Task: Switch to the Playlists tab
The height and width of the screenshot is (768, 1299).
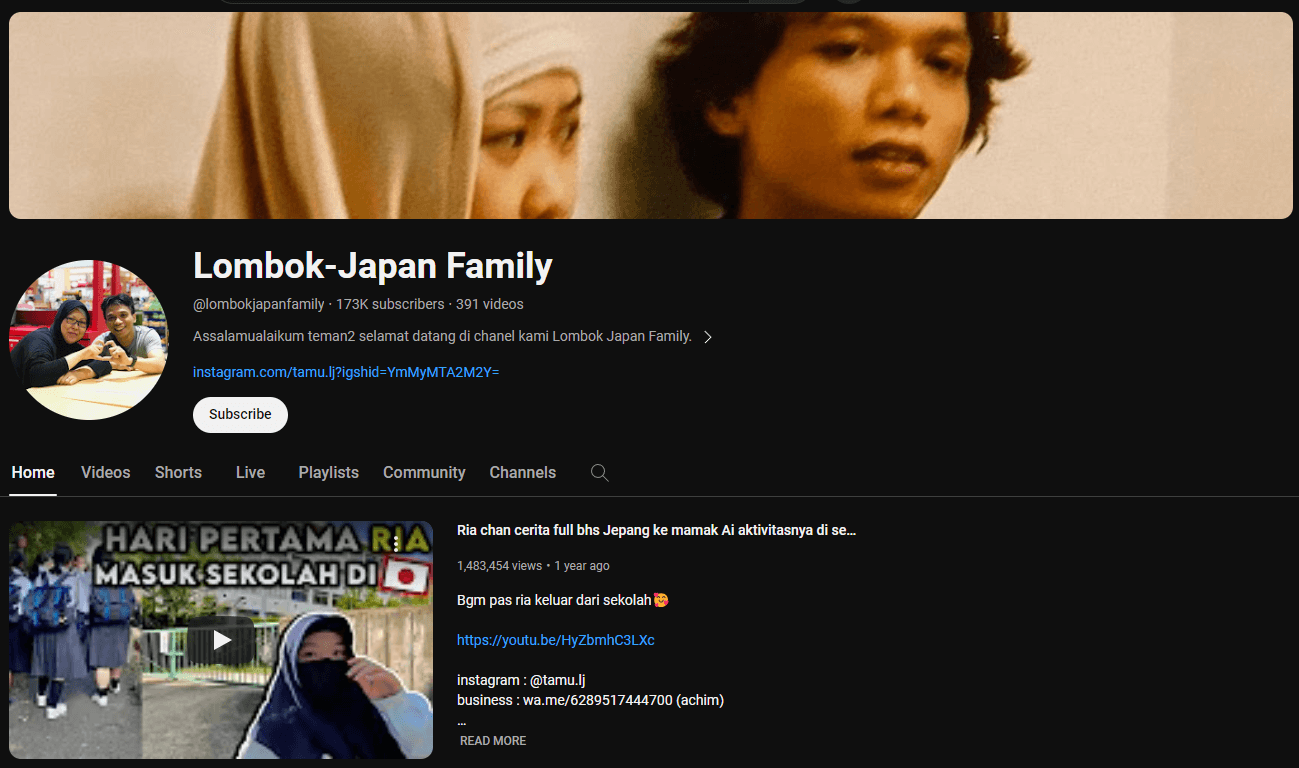Action: click(x=328, y=472)
